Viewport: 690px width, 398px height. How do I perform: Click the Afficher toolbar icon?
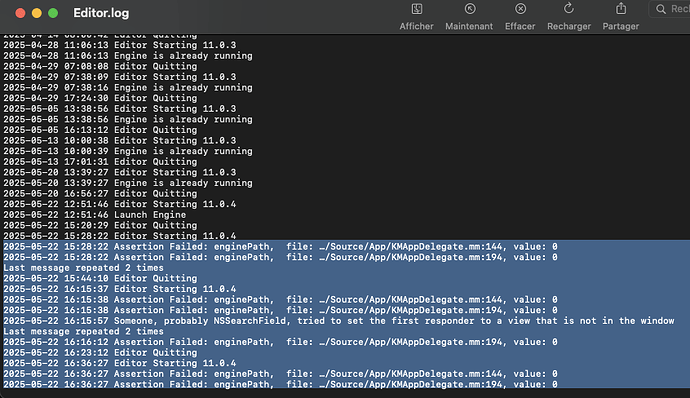coord(416,9)
